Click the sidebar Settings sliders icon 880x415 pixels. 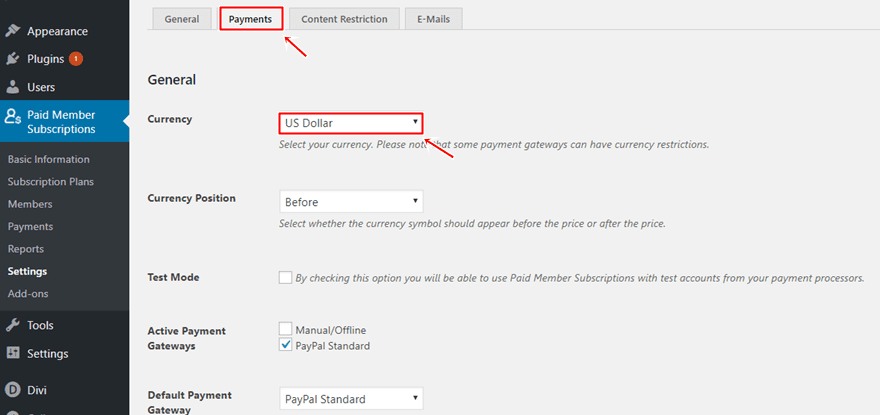click(x=13, y=353)
